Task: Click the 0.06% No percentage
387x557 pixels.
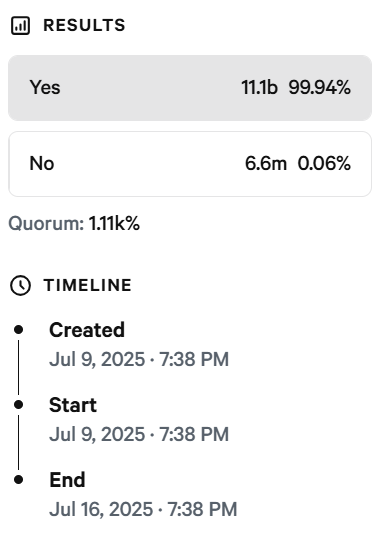Action: pos(324,163)
